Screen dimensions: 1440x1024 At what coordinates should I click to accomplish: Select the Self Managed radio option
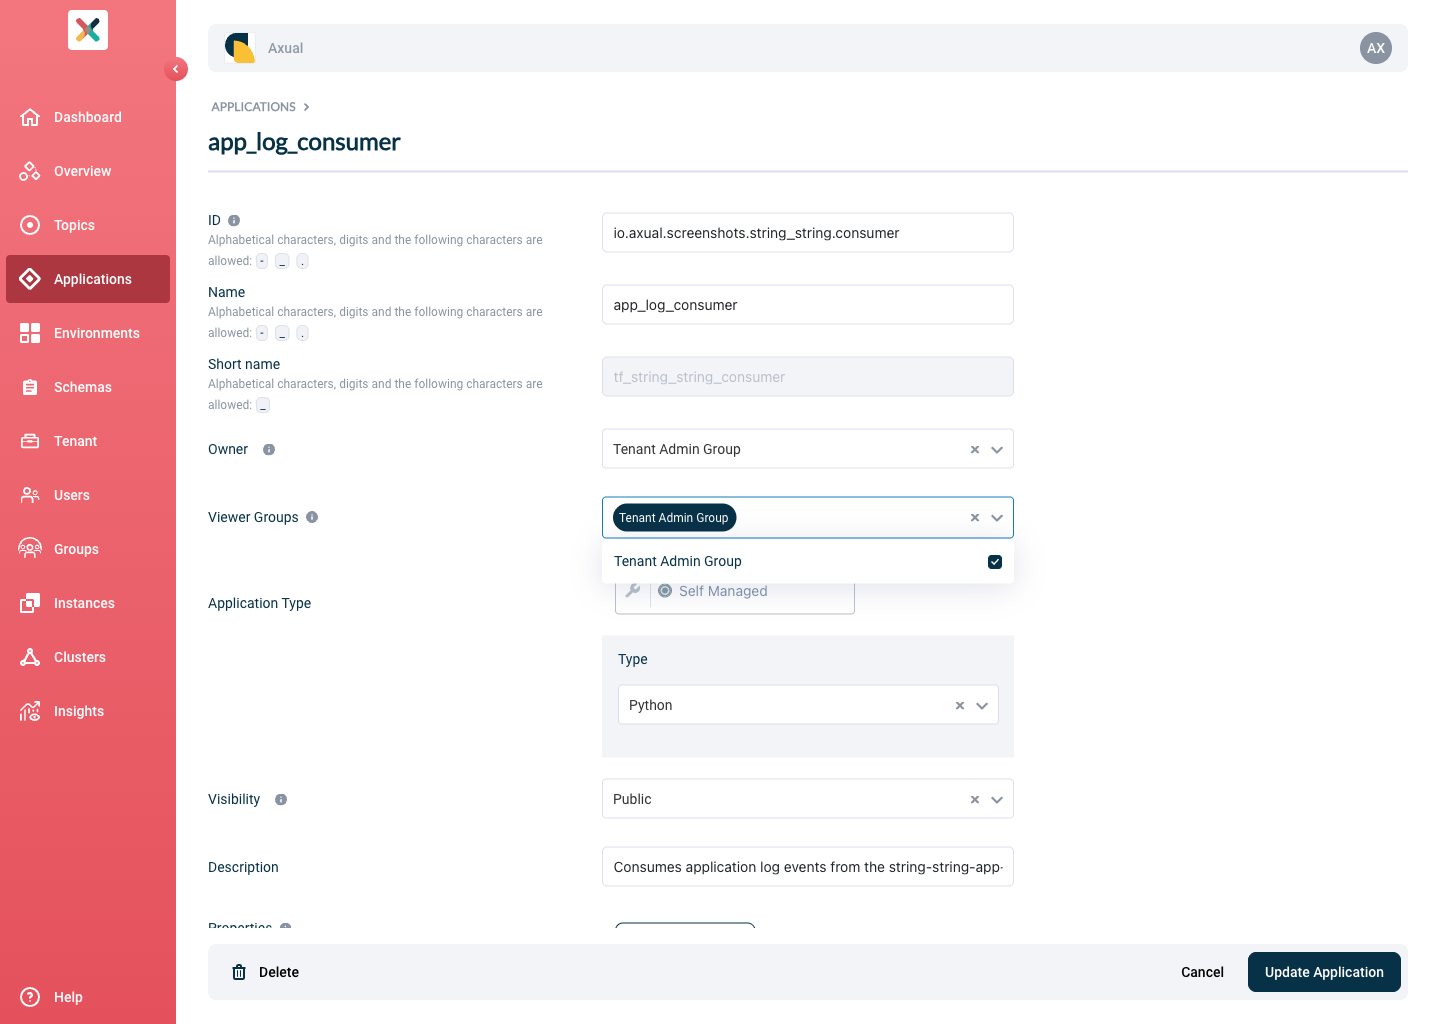click(x=665, y=591)
